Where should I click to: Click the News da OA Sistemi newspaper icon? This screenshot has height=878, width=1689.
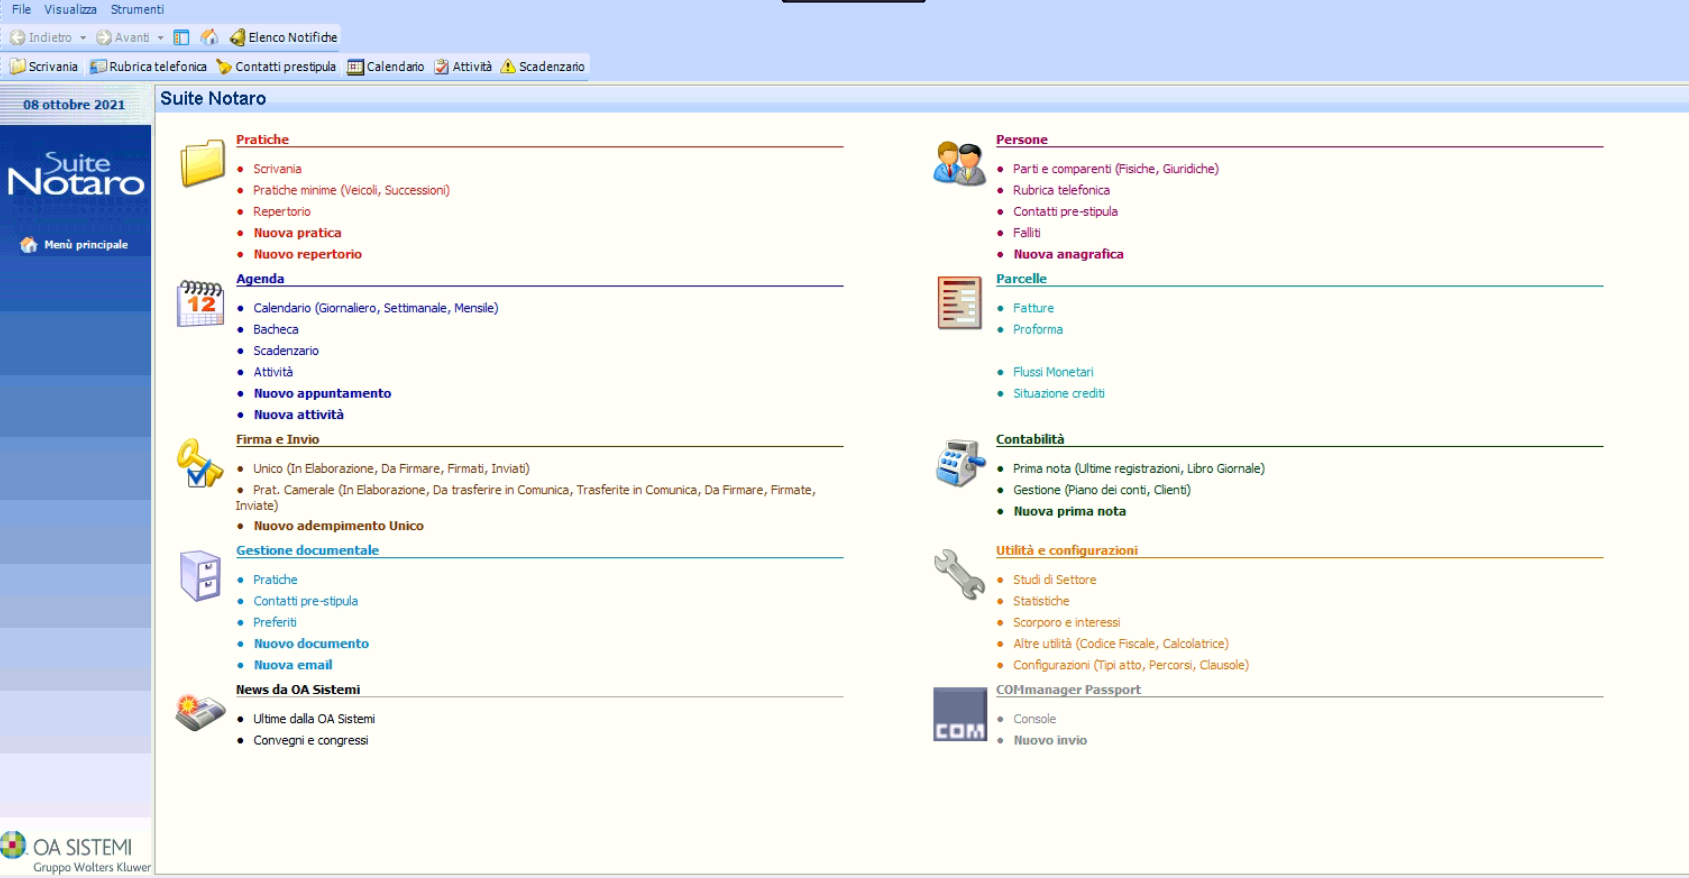coord(200,713)
